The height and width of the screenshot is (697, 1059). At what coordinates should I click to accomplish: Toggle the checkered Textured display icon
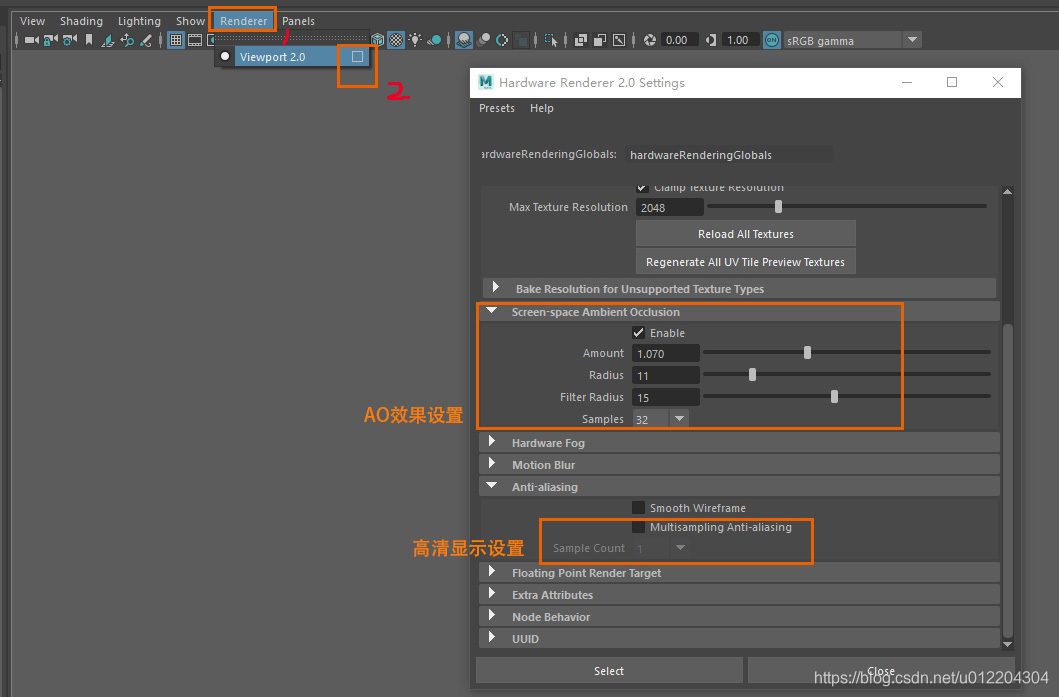point(396,41)
